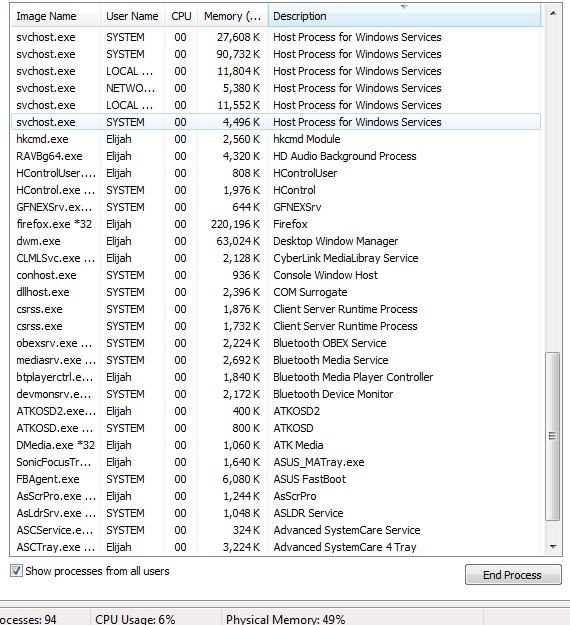Sort by the Memory column header
This screenshot has height=625, width=570.
[233, 16]
